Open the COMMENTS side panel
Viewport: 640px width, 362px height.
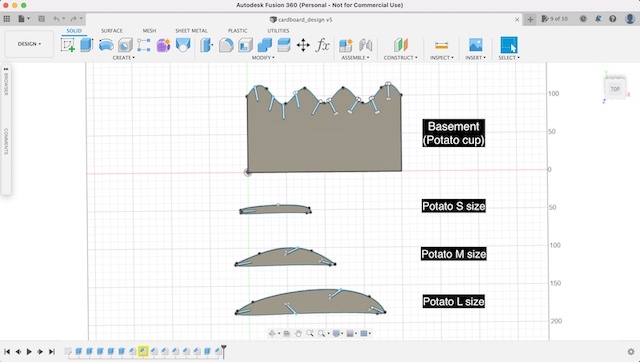click(6, 141)
